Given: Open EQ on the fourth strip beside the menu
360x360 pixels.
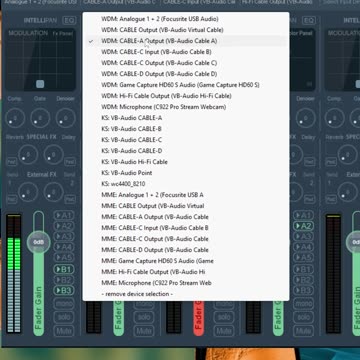Looking at the screenshot, I should tap(309, 21).
